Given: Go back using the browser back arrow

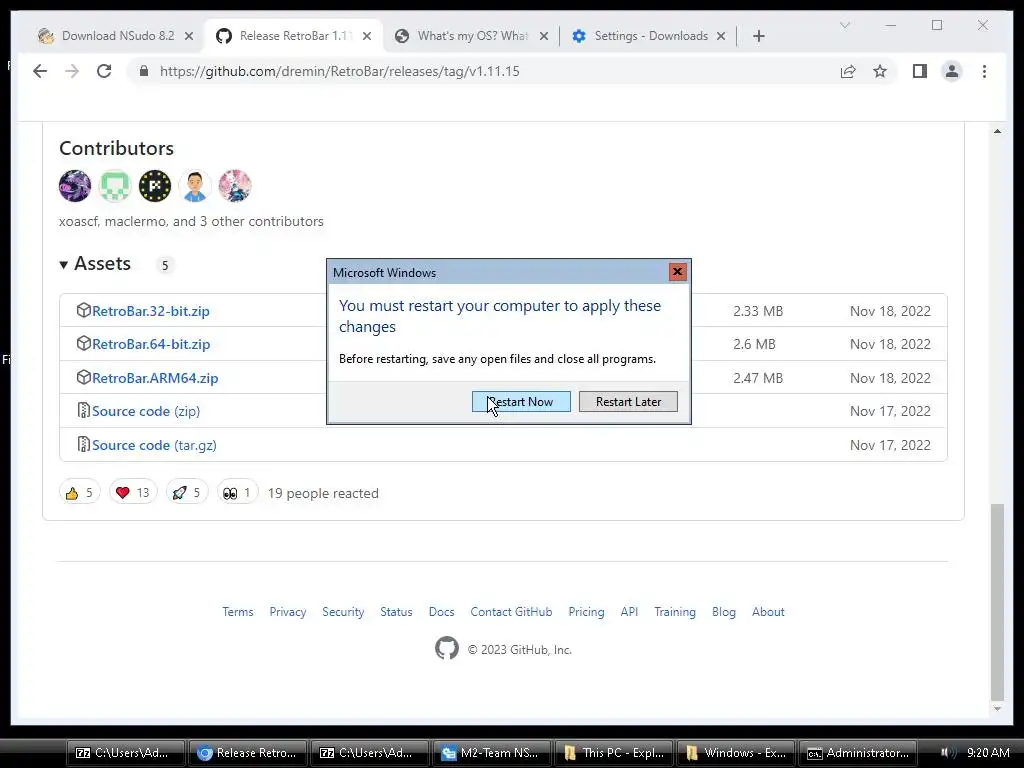Looking at the screenshot, I should pos(40,71).
